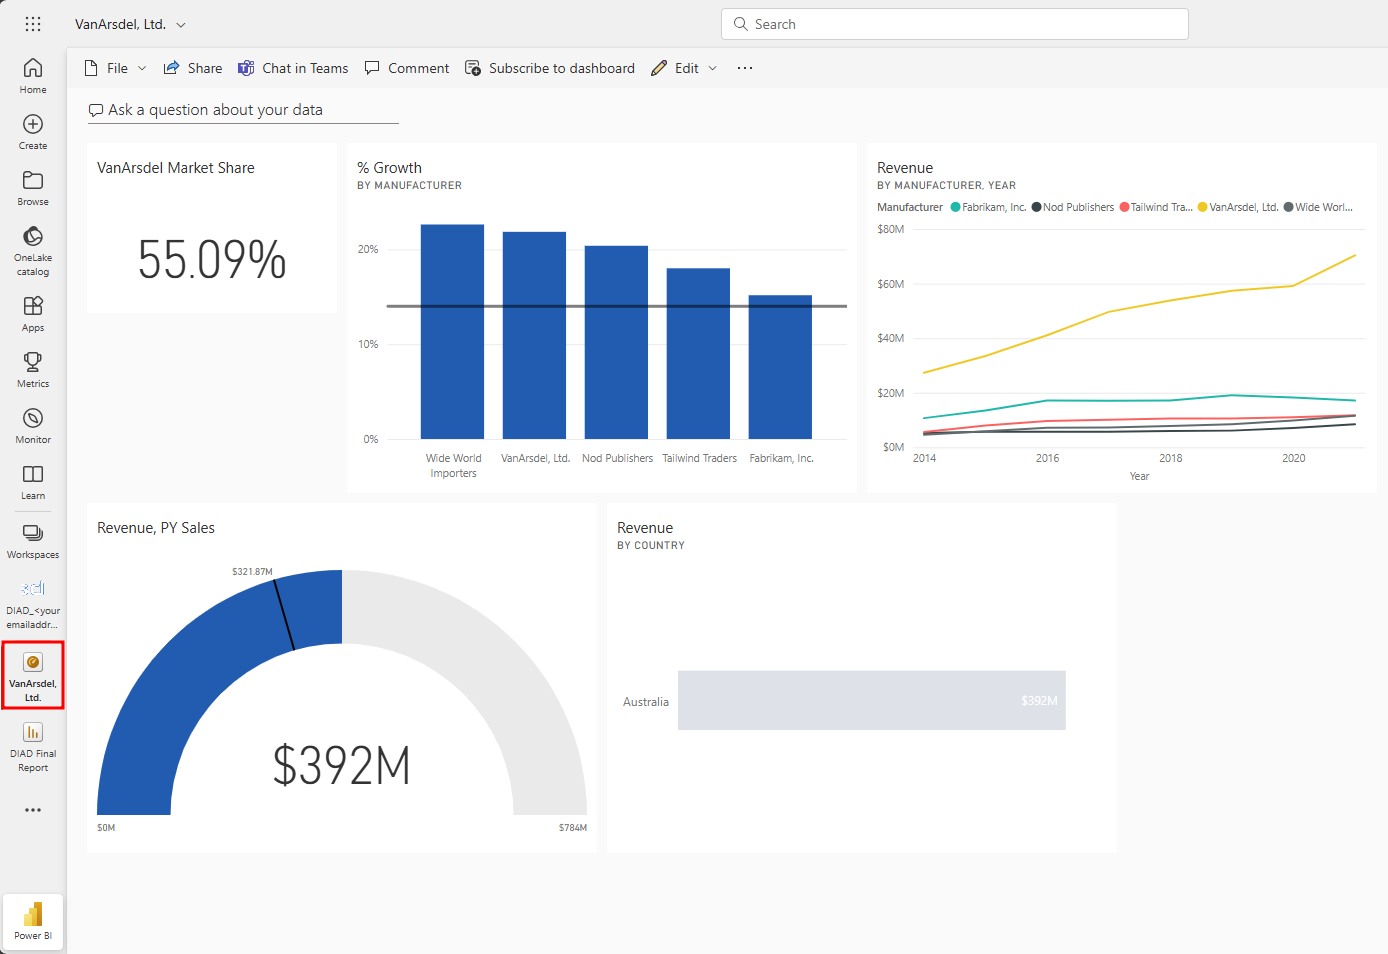Click the Search box
Viewport: 1388px width, 954px height.
pos(955,24)
